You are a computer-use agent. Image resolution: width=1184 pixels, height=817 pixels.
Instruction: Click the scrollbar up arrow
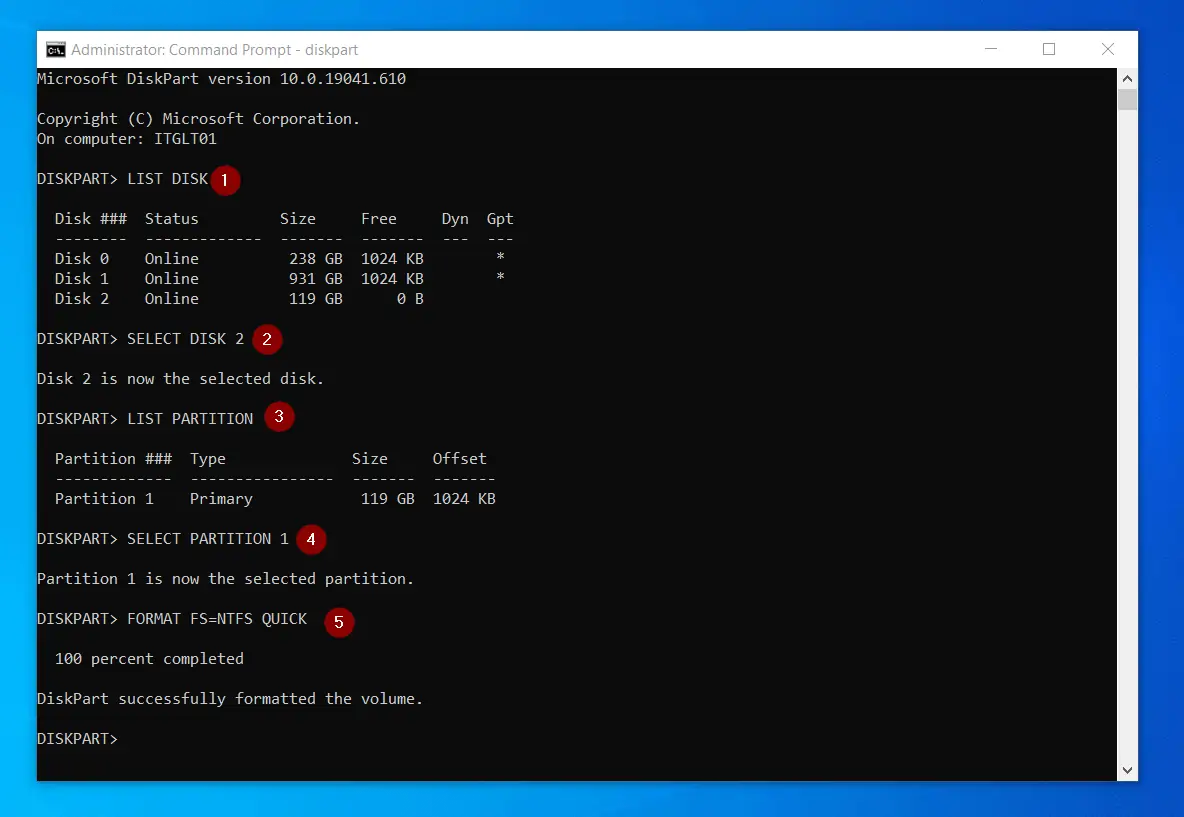tap(1127, 79)
